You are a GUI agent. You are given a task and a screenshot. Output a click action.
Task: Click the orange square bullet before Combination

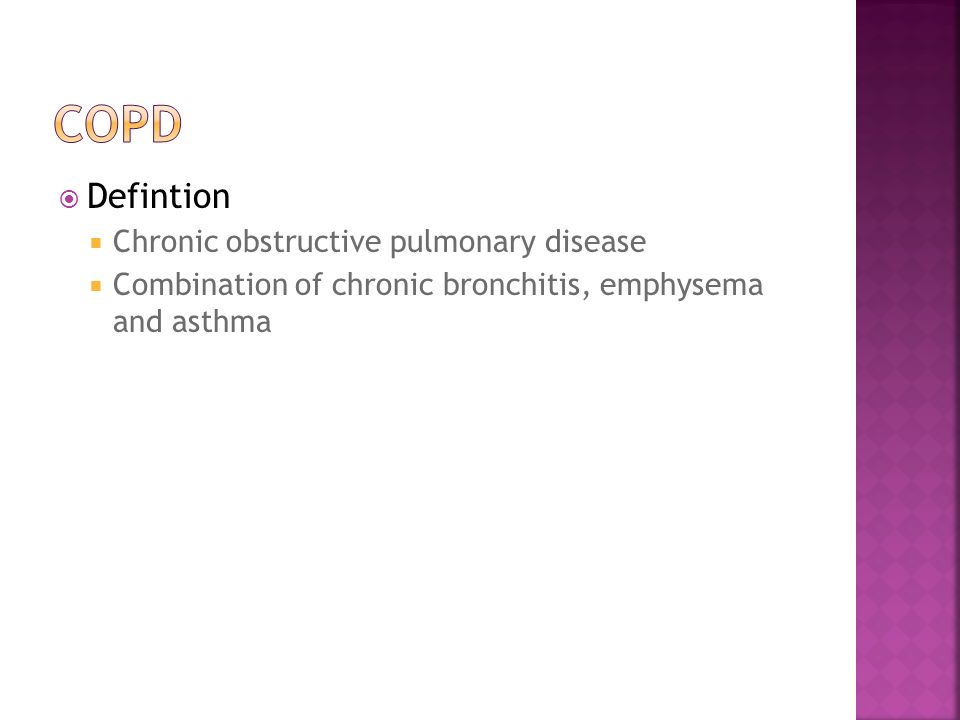pyautogui.click(x=96, y=286)
